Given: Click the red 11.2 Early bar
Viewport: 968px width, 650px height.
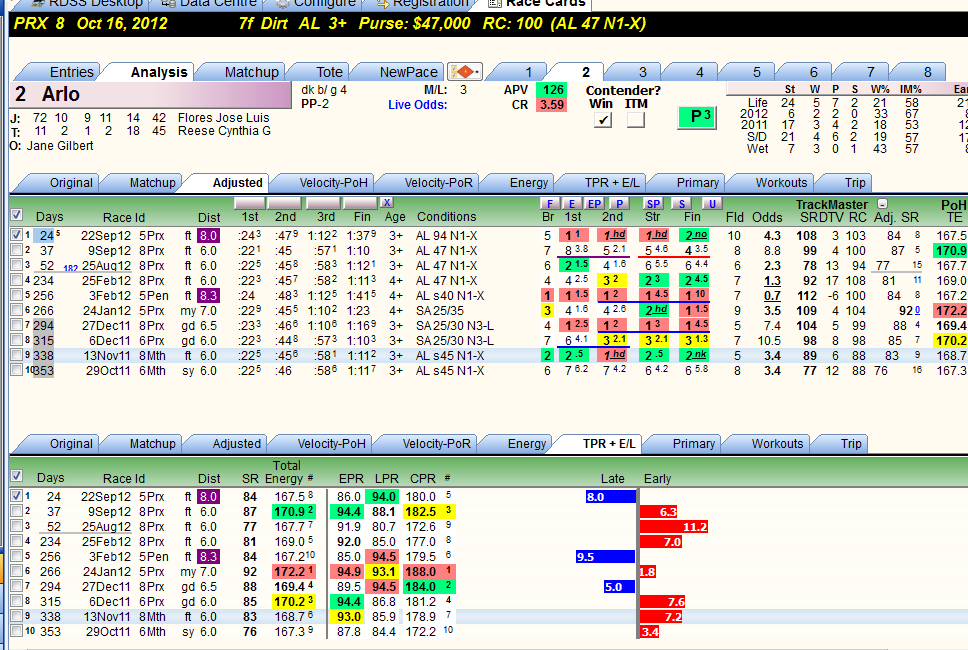Looking at the screenshot, I should (674, 527).
